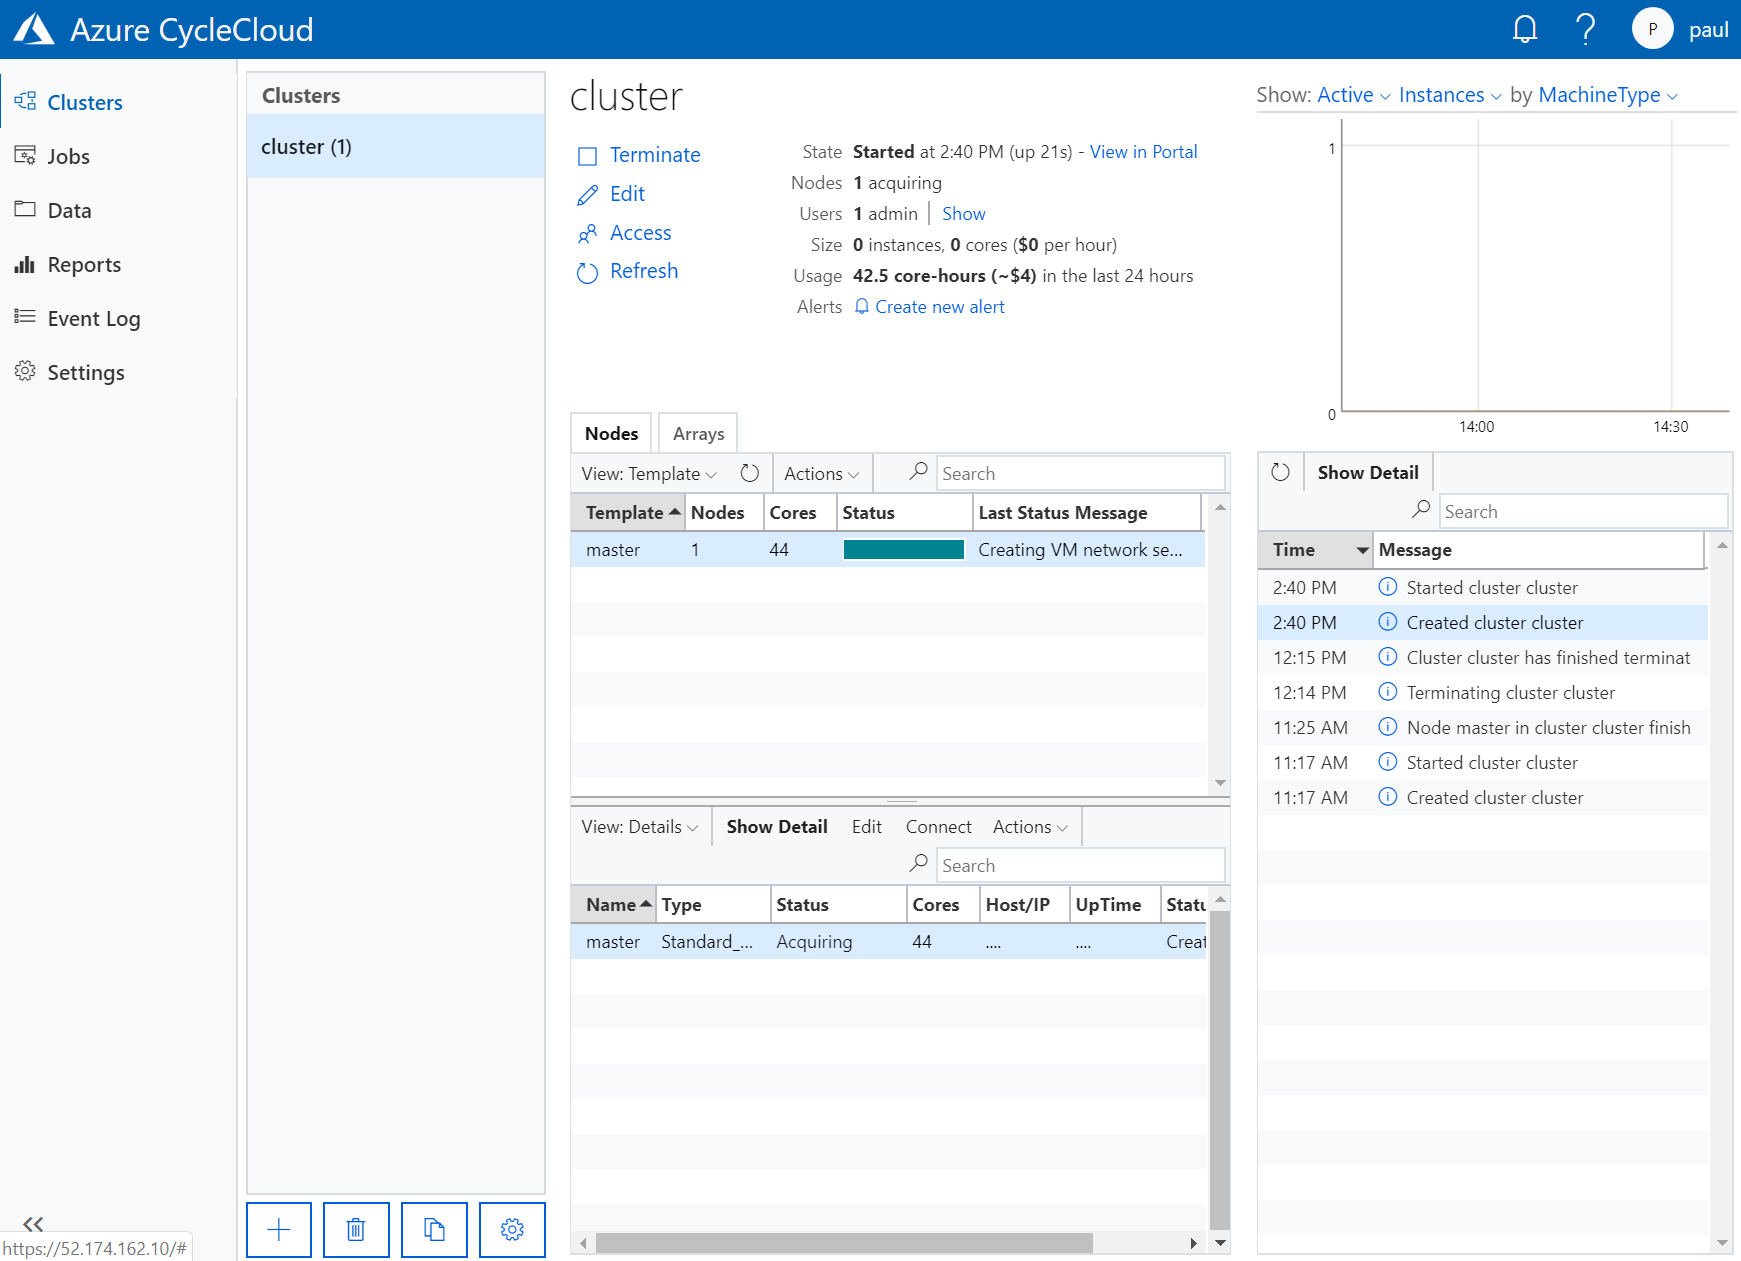
Task: Click the vertical scrollbar of details table
Action: point(1220,1070)
